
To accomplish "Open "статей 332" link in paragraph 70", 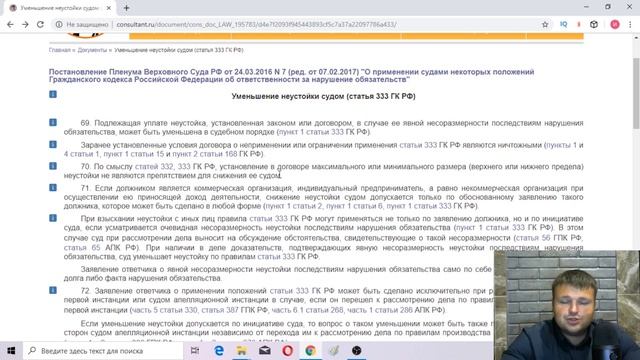I will pyautogui.click(x=154, y=167).
